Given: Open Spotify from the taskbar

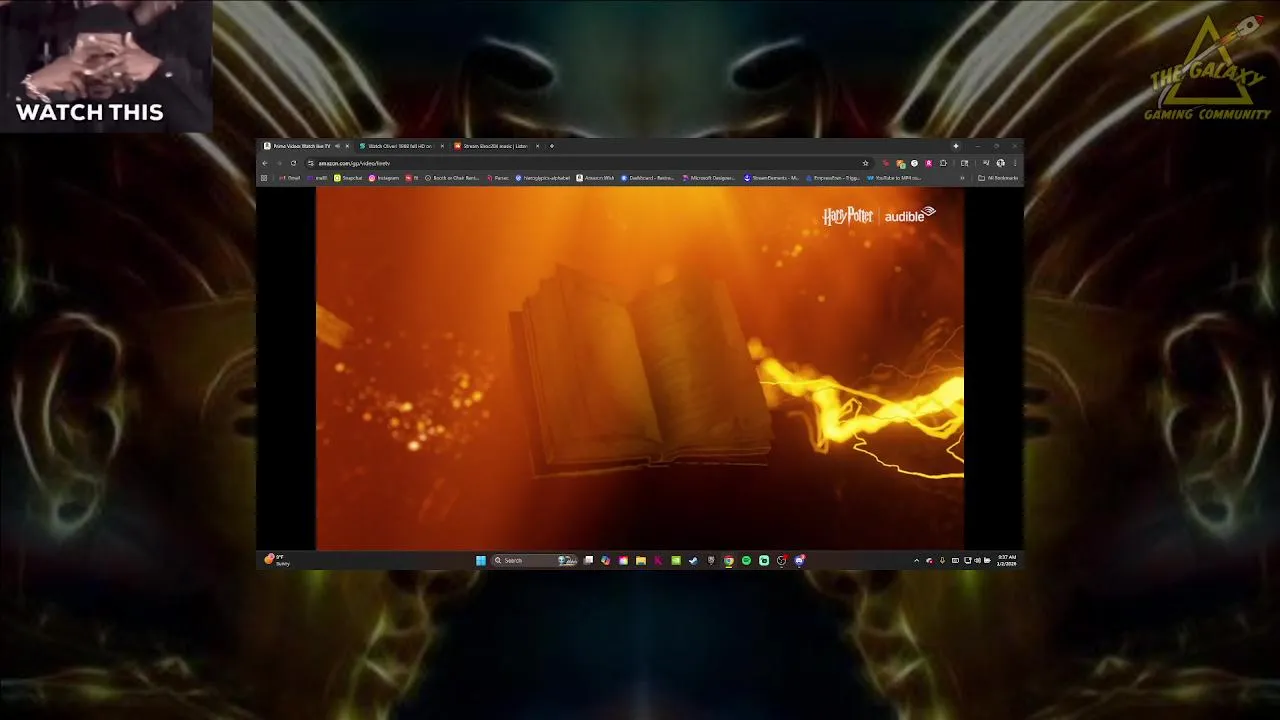Looking at the screenshot, I should pyautogui.click(x=746, y=561).
